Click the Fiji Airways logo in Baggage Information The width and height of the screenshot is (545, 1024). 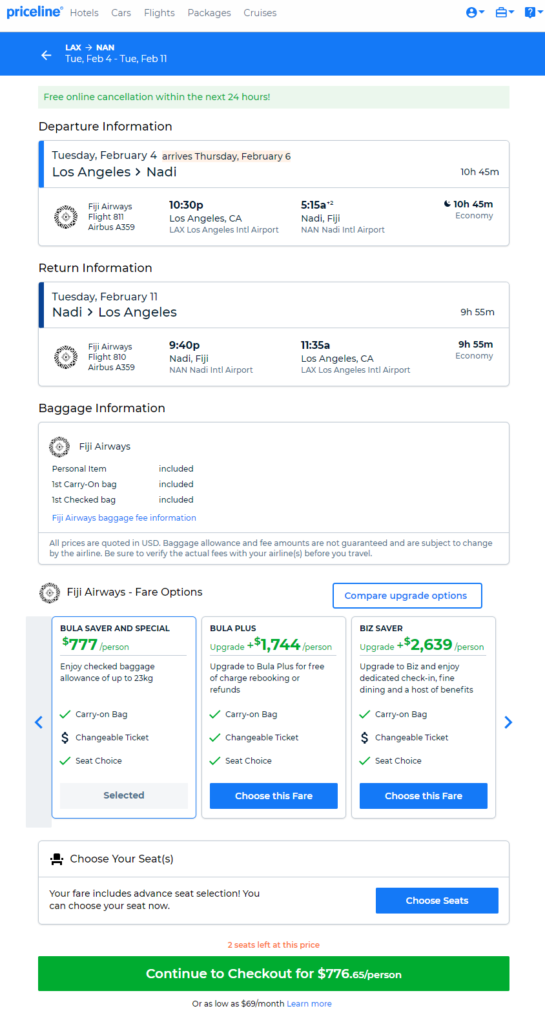(x=59, y=447)
